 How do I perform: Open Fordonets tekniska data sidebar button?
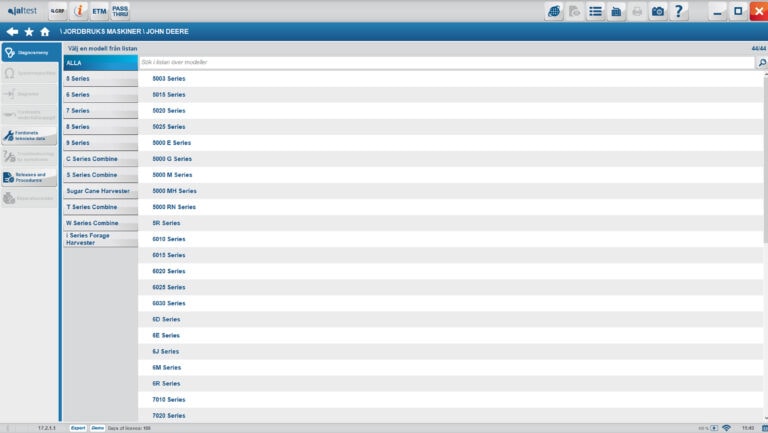[30, 136]
